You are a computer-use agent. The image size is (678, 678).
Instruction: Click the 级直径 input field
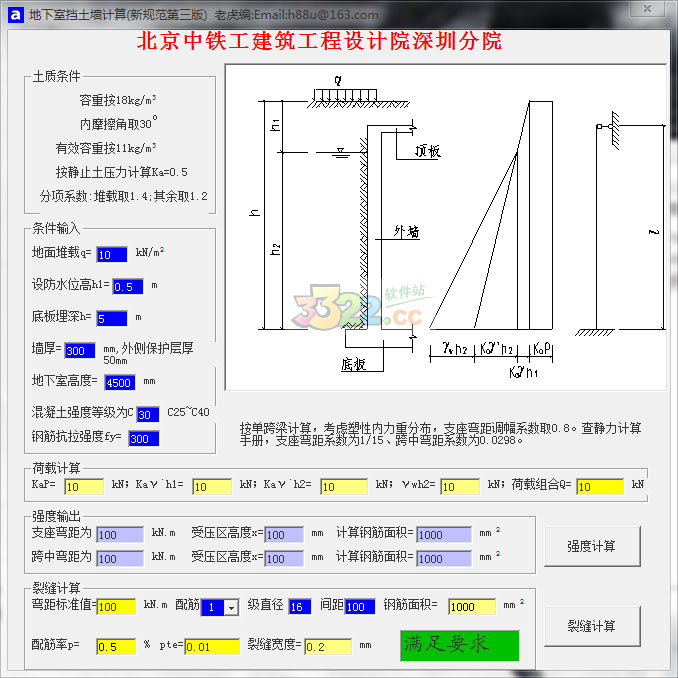click(300, 607)
